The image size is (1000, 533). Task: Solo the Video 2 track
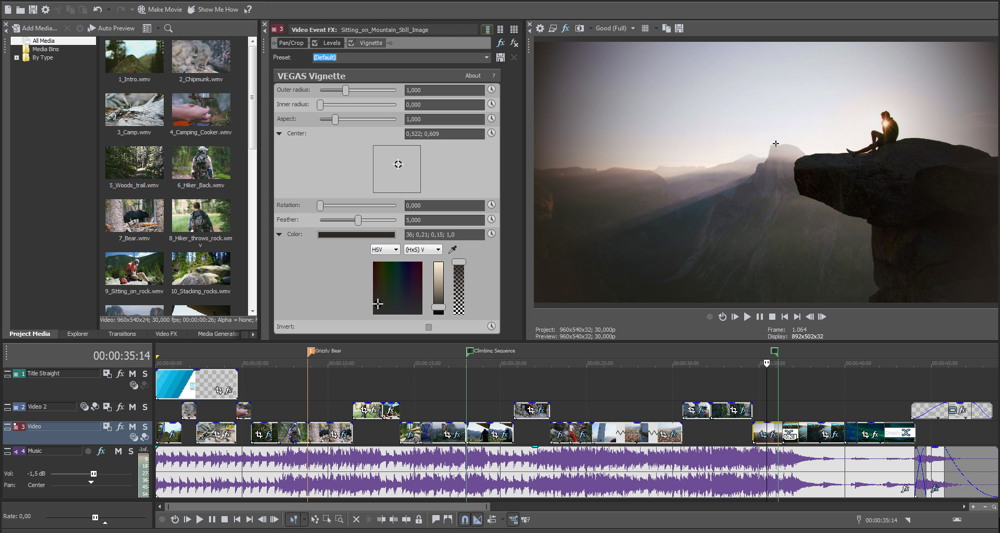143,407
